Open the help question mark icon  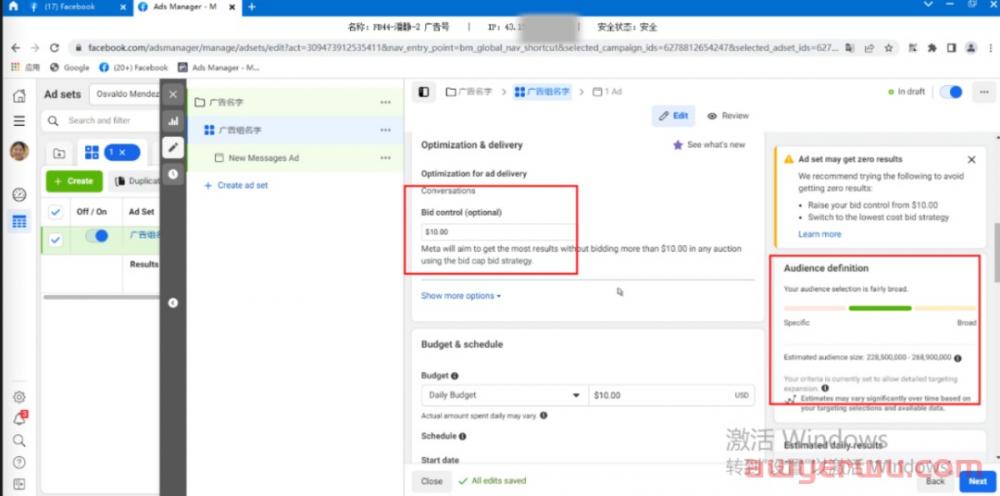coord(20,462)
